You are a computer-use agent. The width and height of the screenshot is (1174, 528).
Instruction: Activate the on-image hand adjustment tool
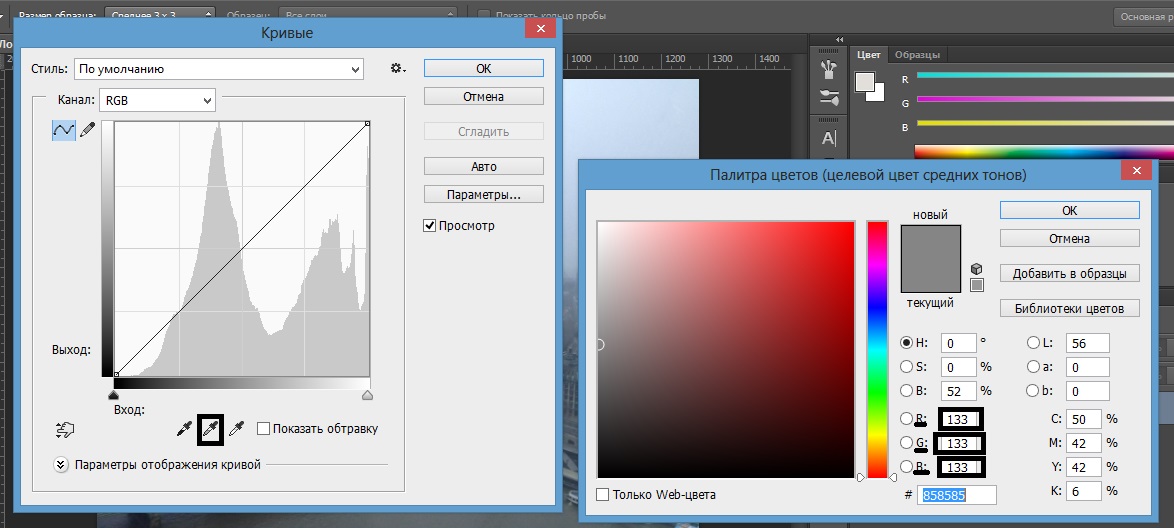point(66,429)
